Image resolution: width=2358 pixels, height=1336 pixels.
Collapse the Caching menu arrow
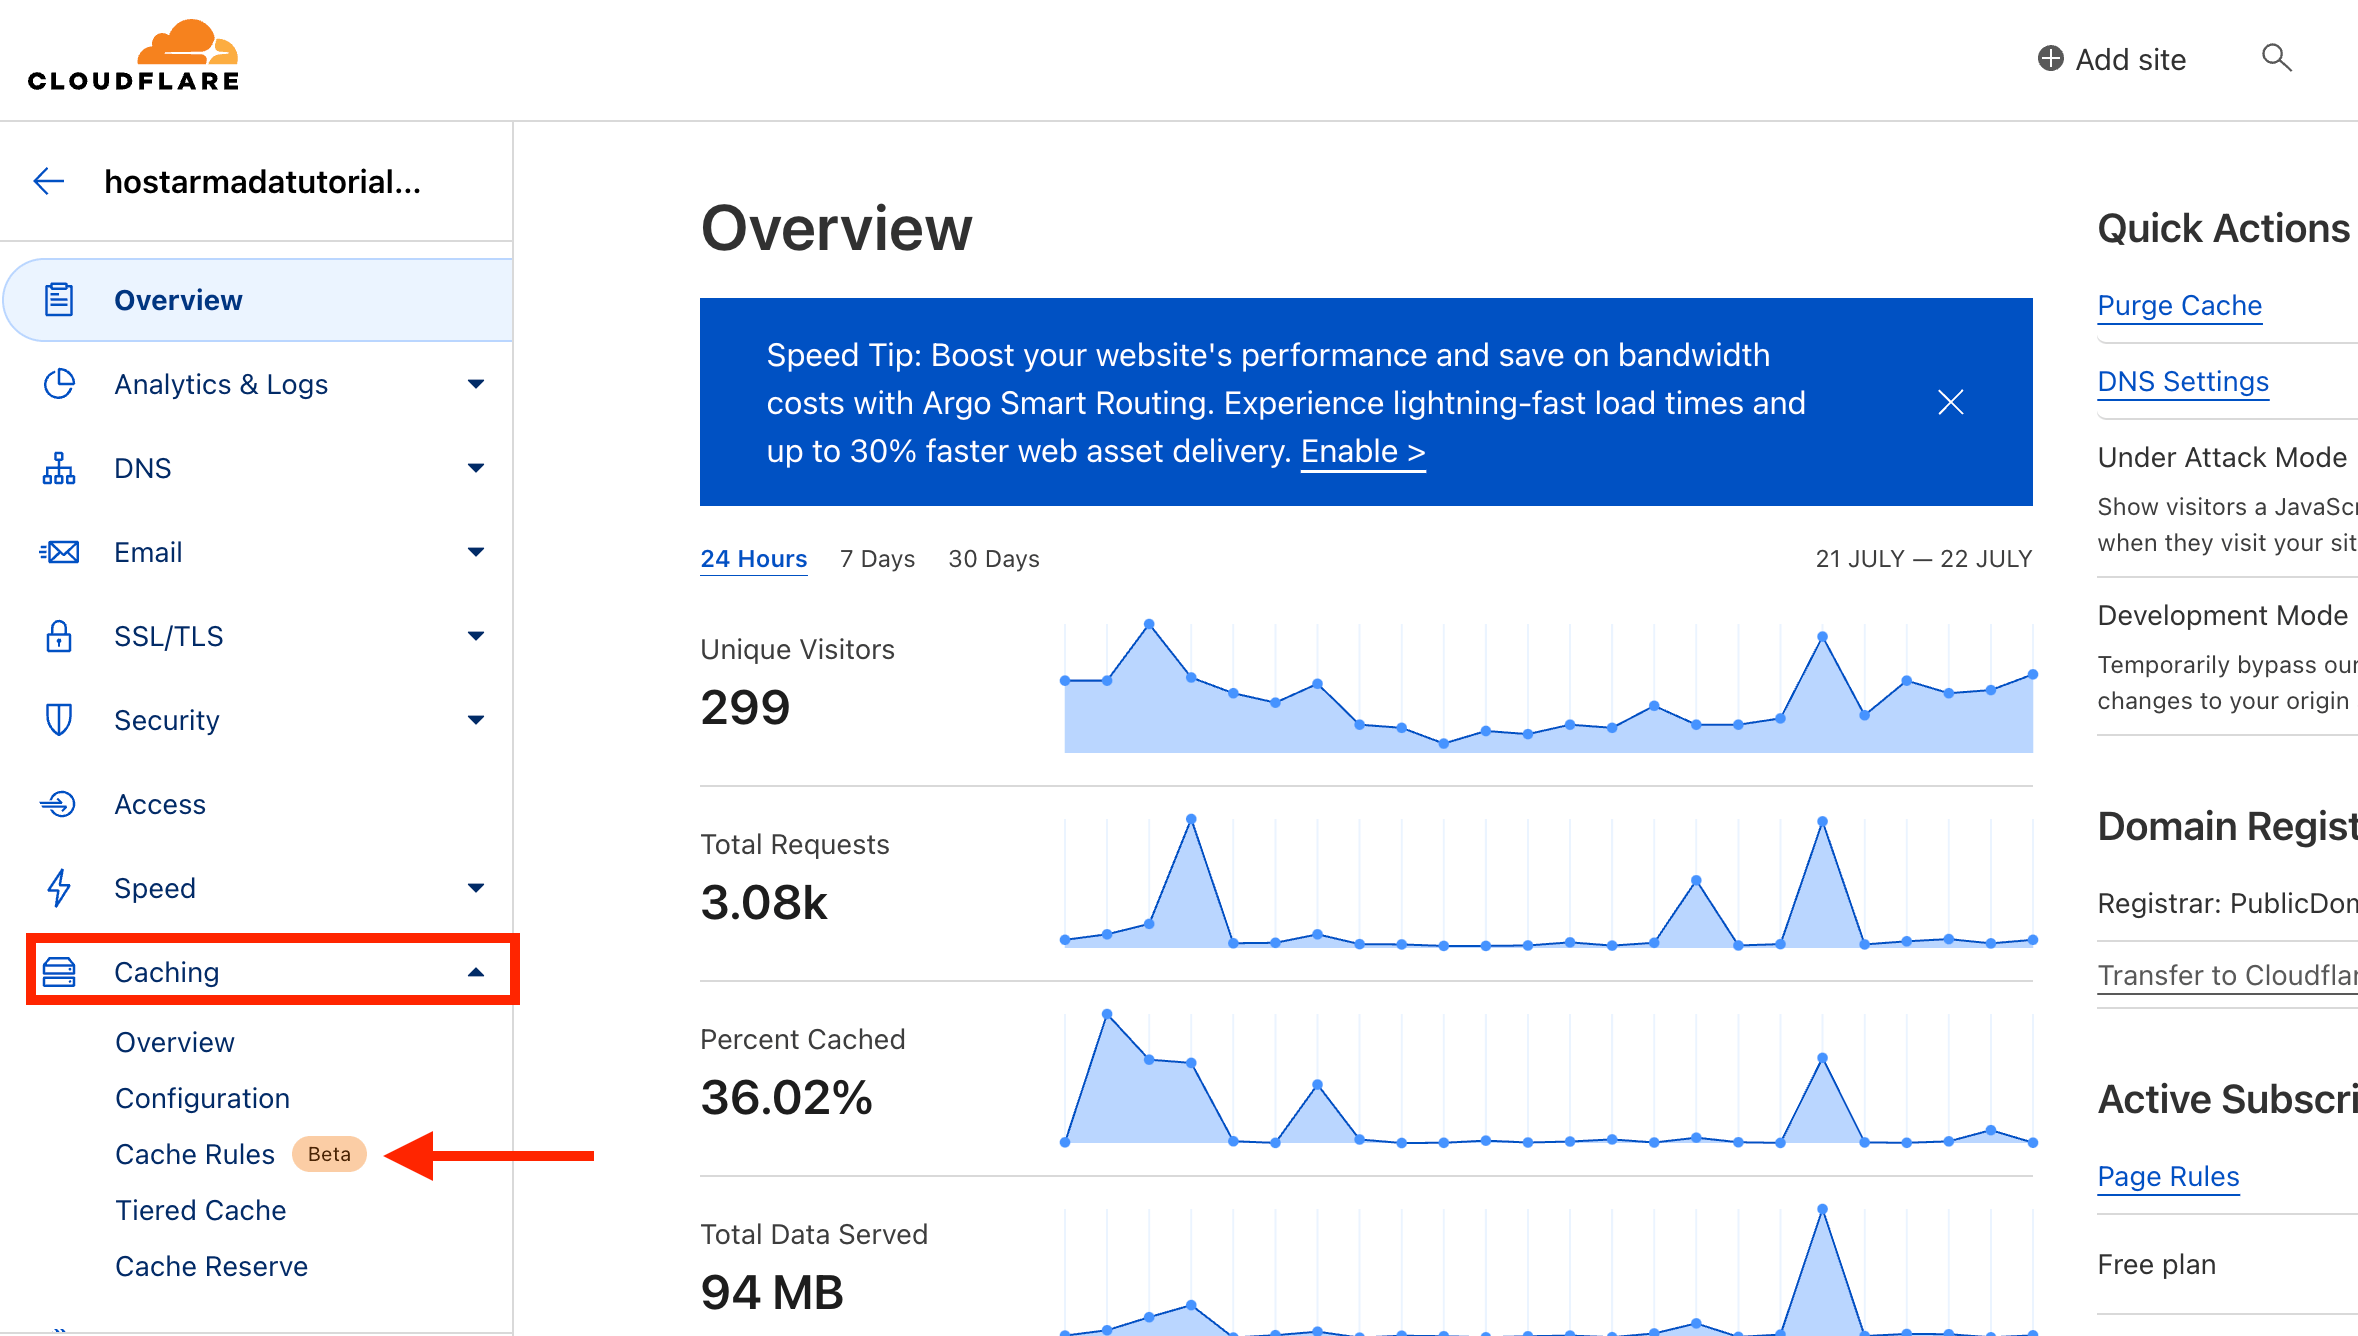476,972
